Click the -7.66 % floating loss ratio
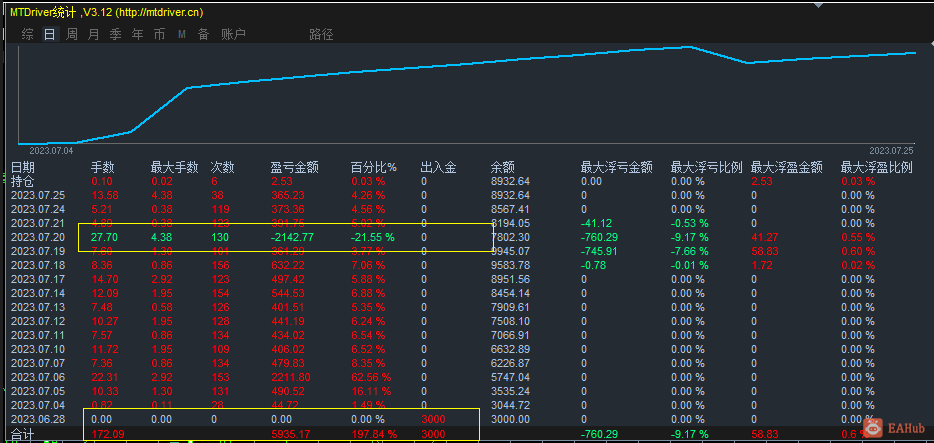This screenshot has width=934, height=443. tap(690, 251)
